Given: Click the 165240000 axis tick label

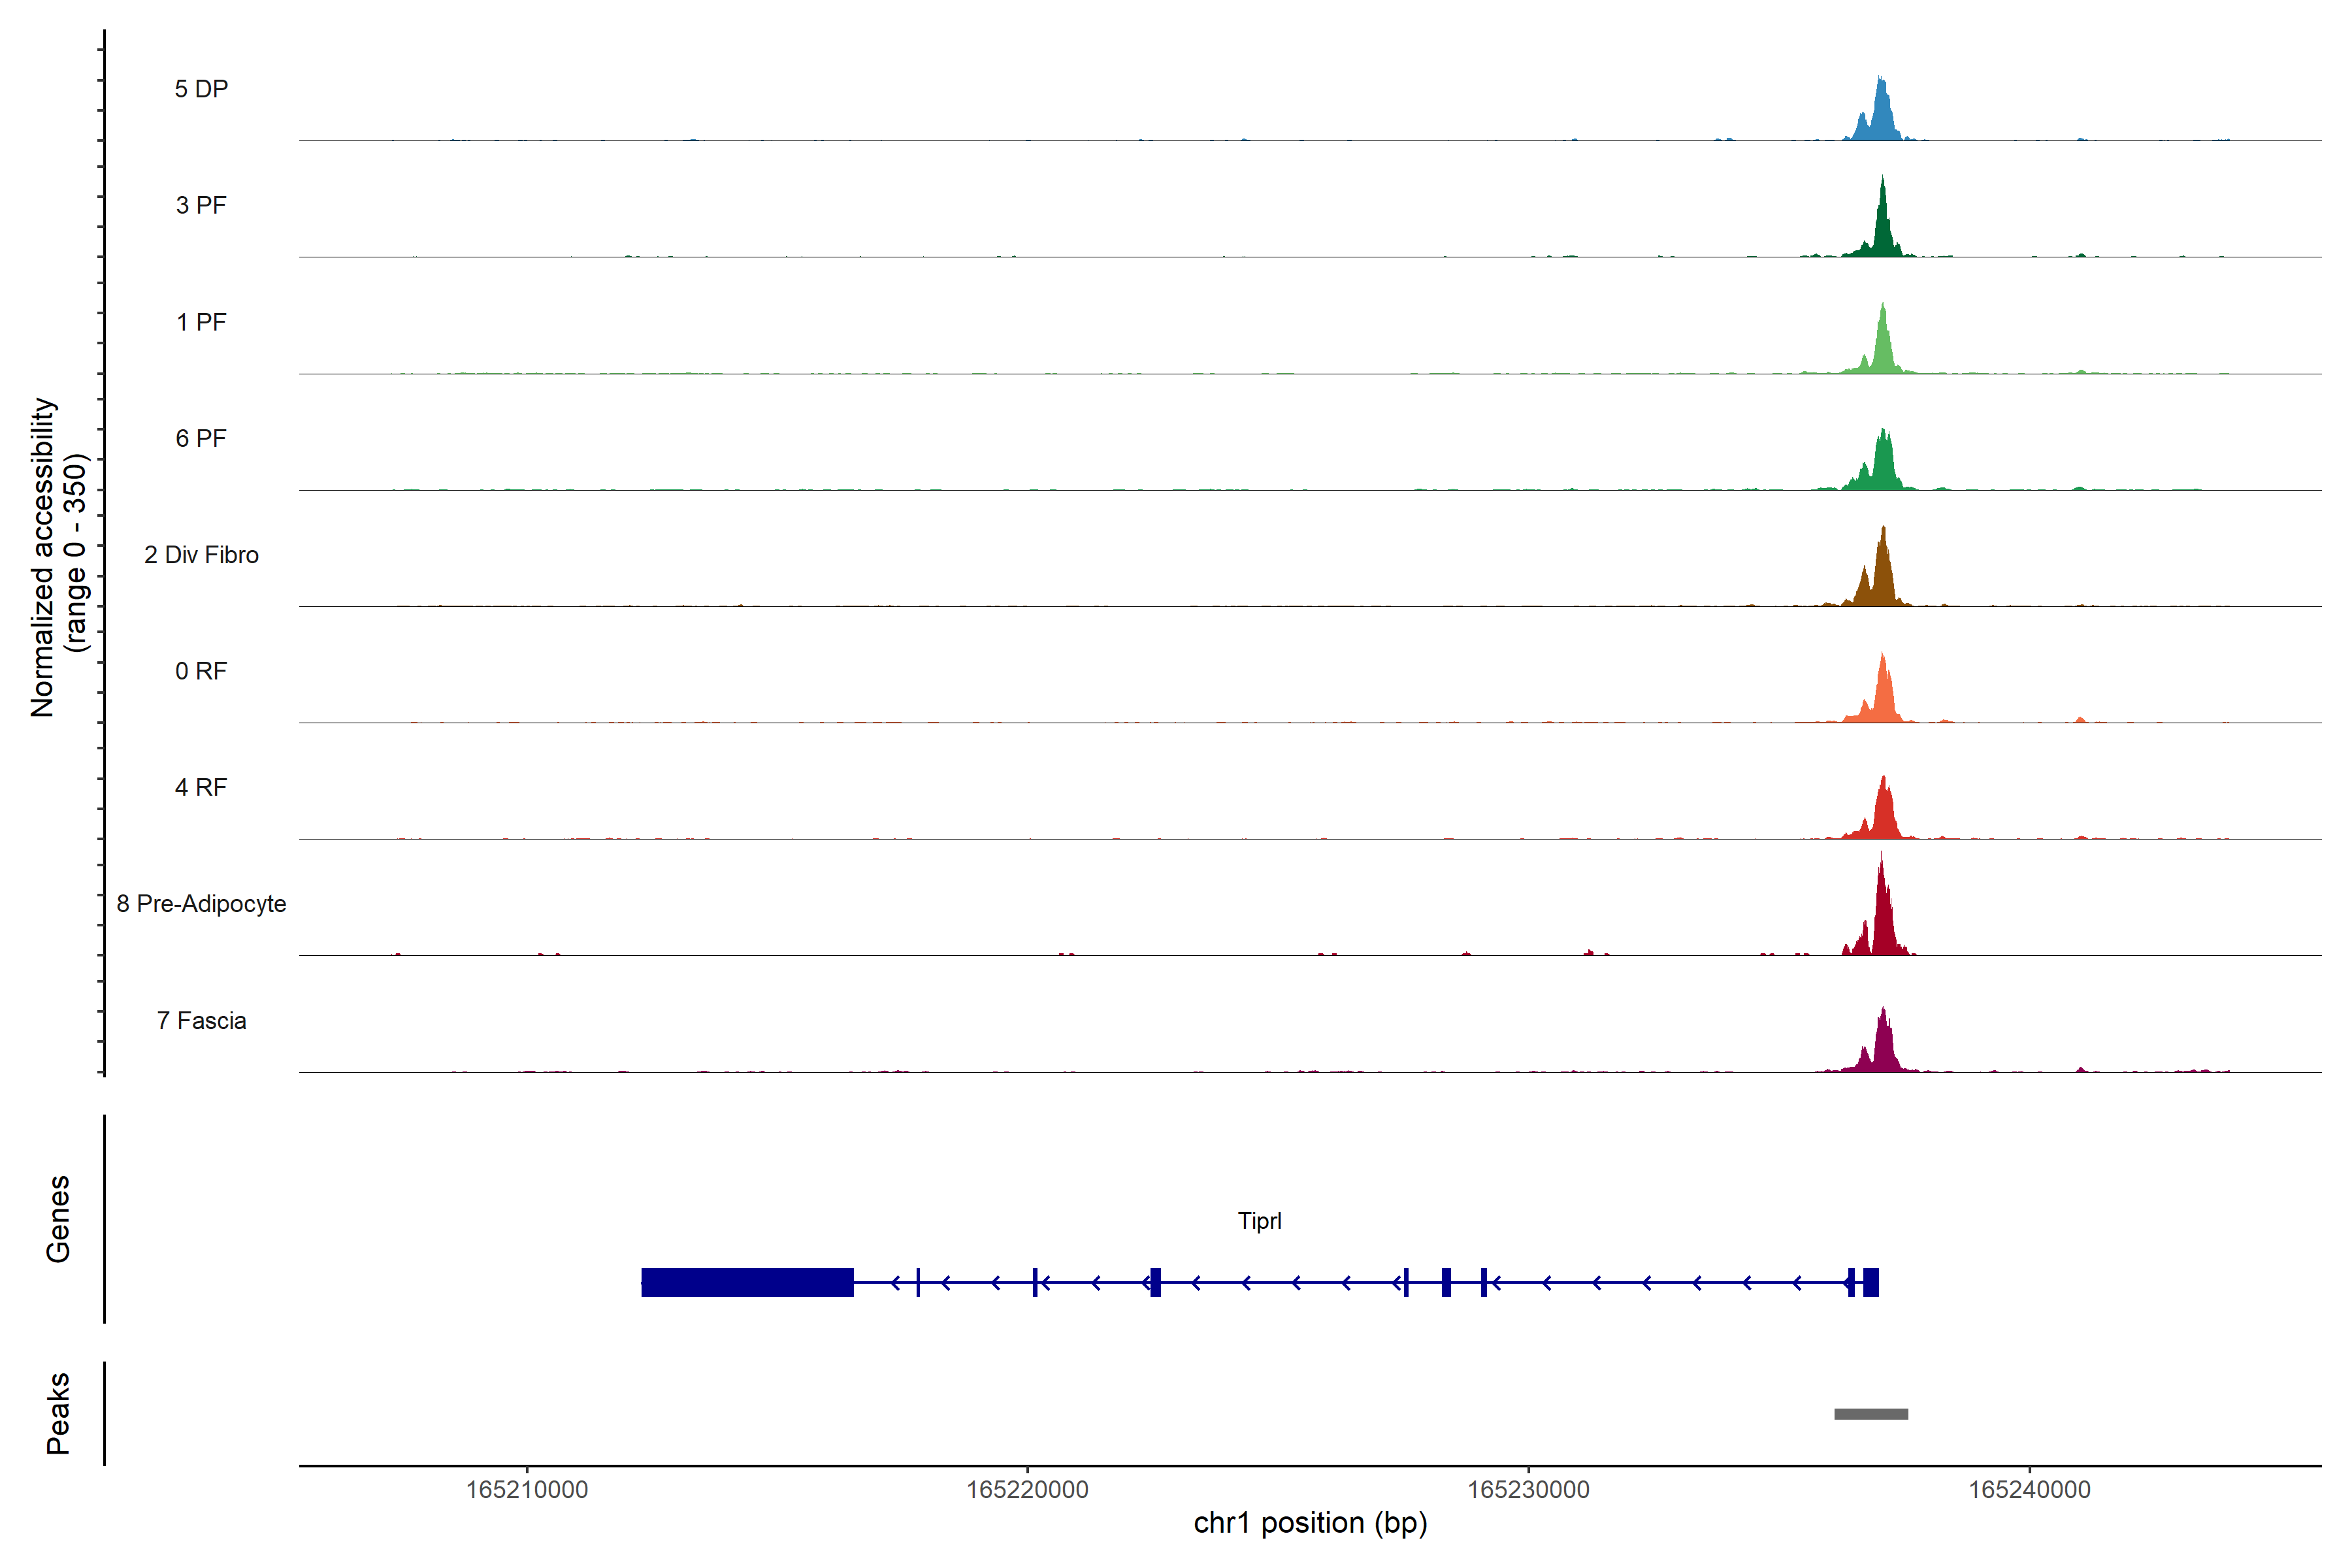Looking at the screenshot, I should (x=2029, y=1490).
